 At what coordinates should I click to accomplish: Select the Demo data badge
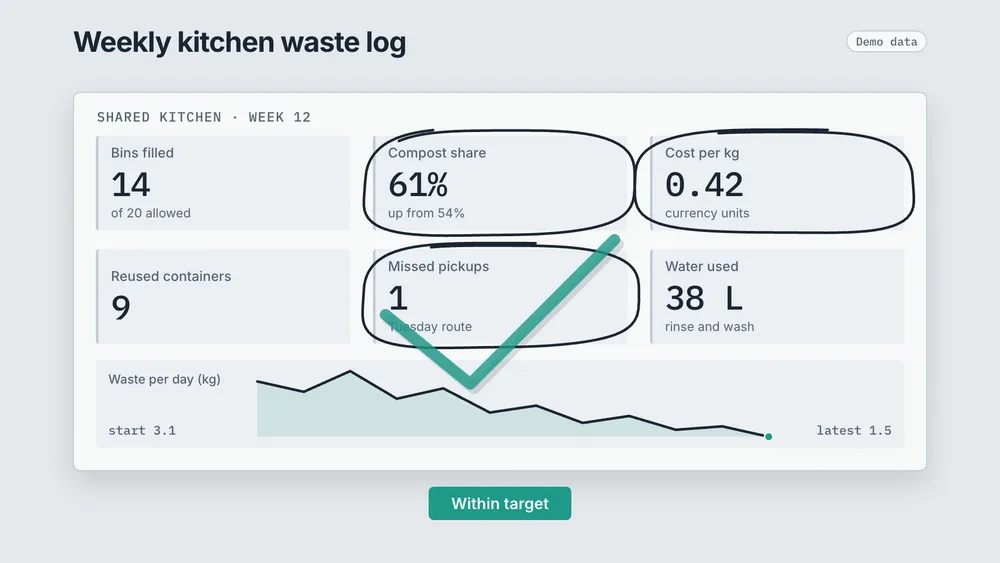[886, 41]
